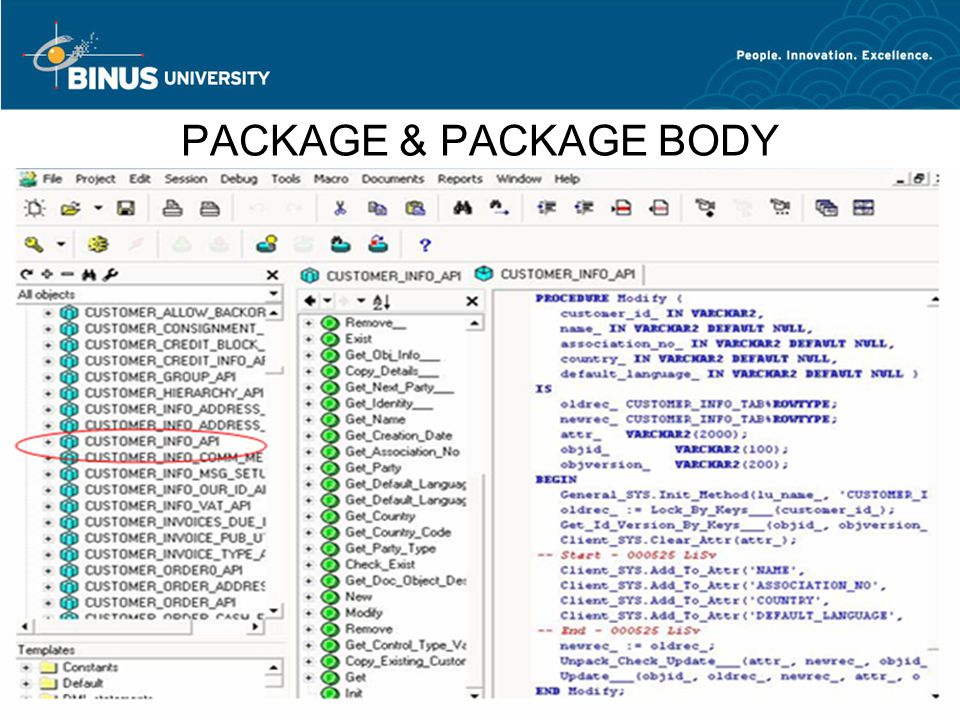Expand the Constants template folder

click(26, 667)
